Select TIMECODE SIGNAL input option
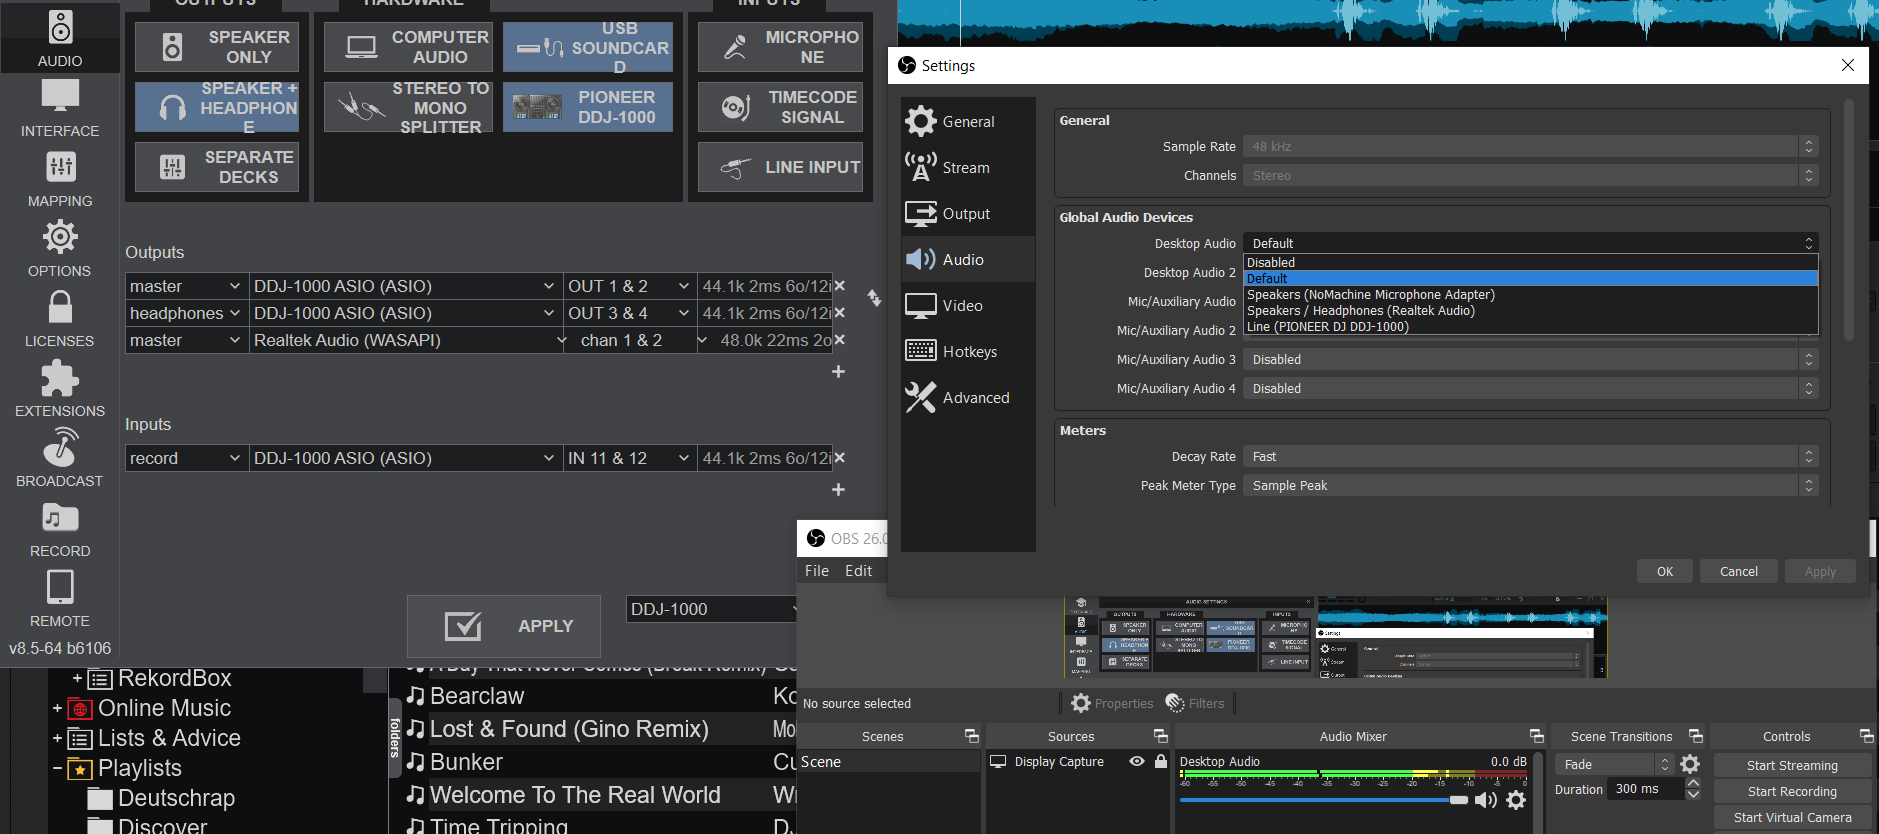The width and height of the screenshot is (1879, 834). 780,107
